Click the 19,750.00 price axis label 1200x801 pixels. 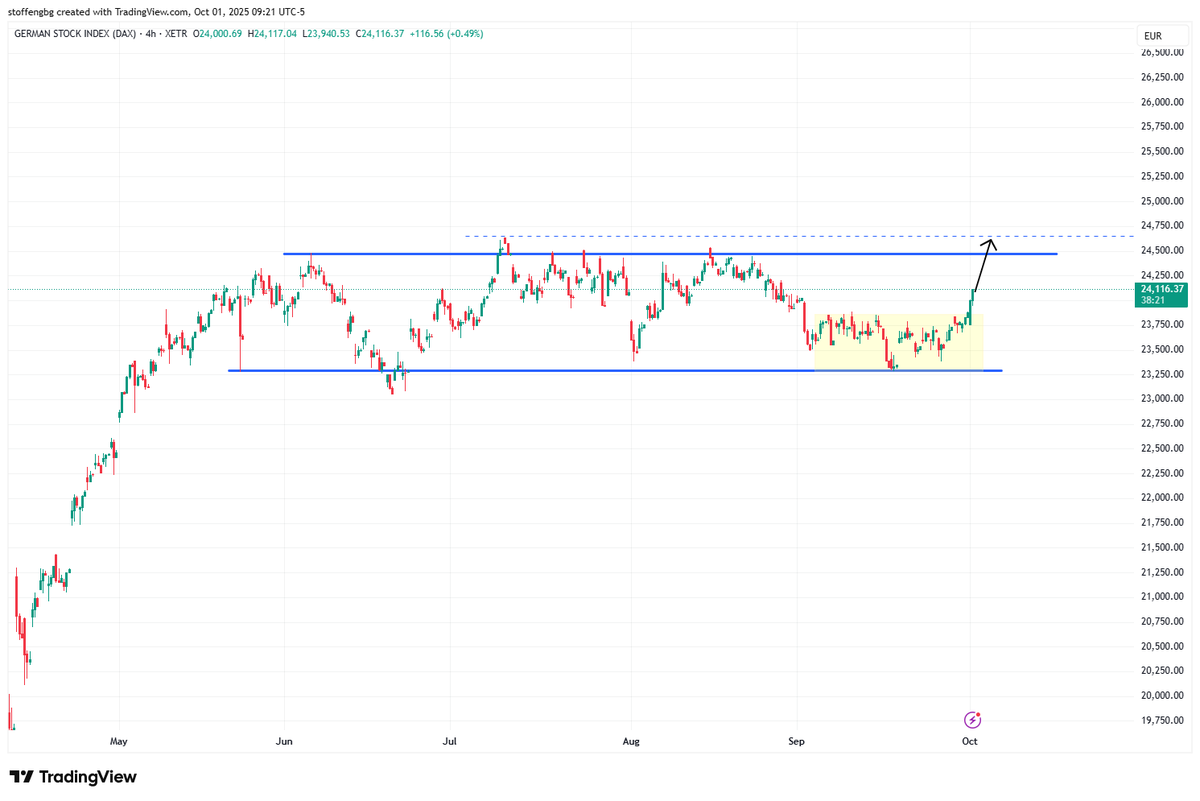click(x=1163, y=721)
